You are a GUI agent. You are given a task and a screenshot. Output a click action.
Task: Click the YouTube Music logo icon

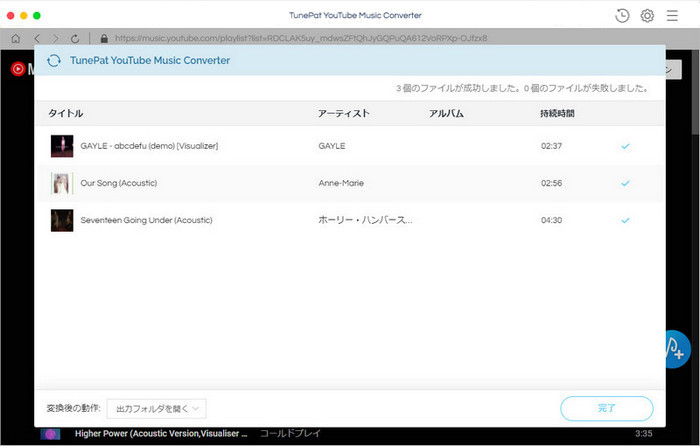coord(18,69)
